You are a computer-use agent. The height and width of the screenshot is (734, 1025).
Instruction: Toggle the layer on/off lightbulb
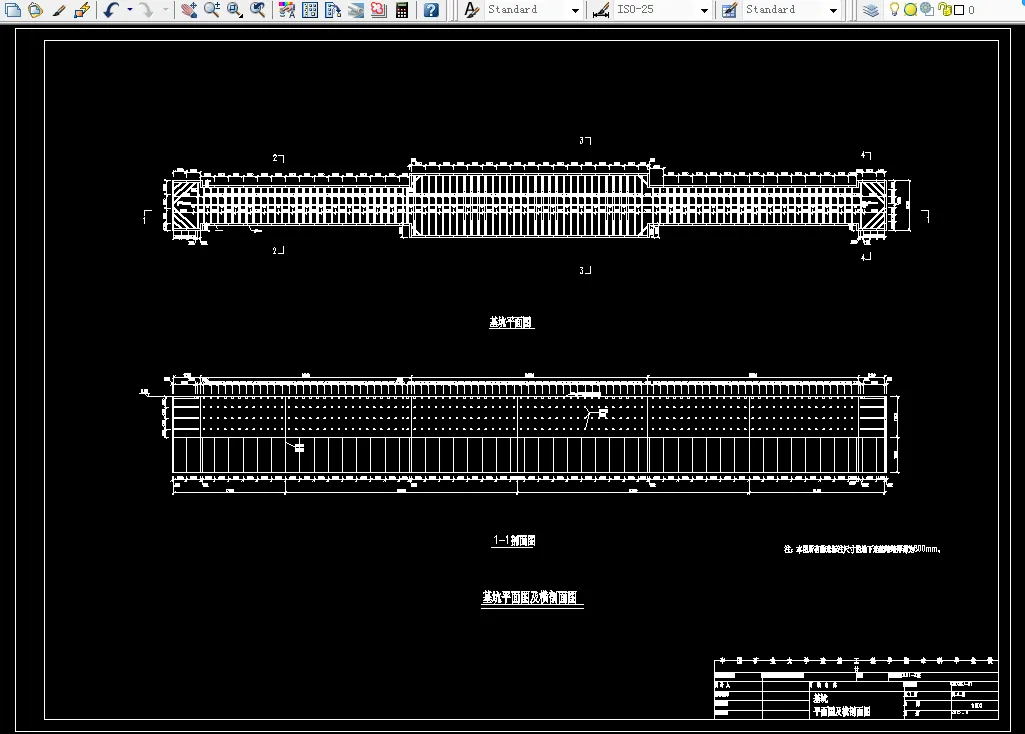pyautogui.click(x=894, y=9)
